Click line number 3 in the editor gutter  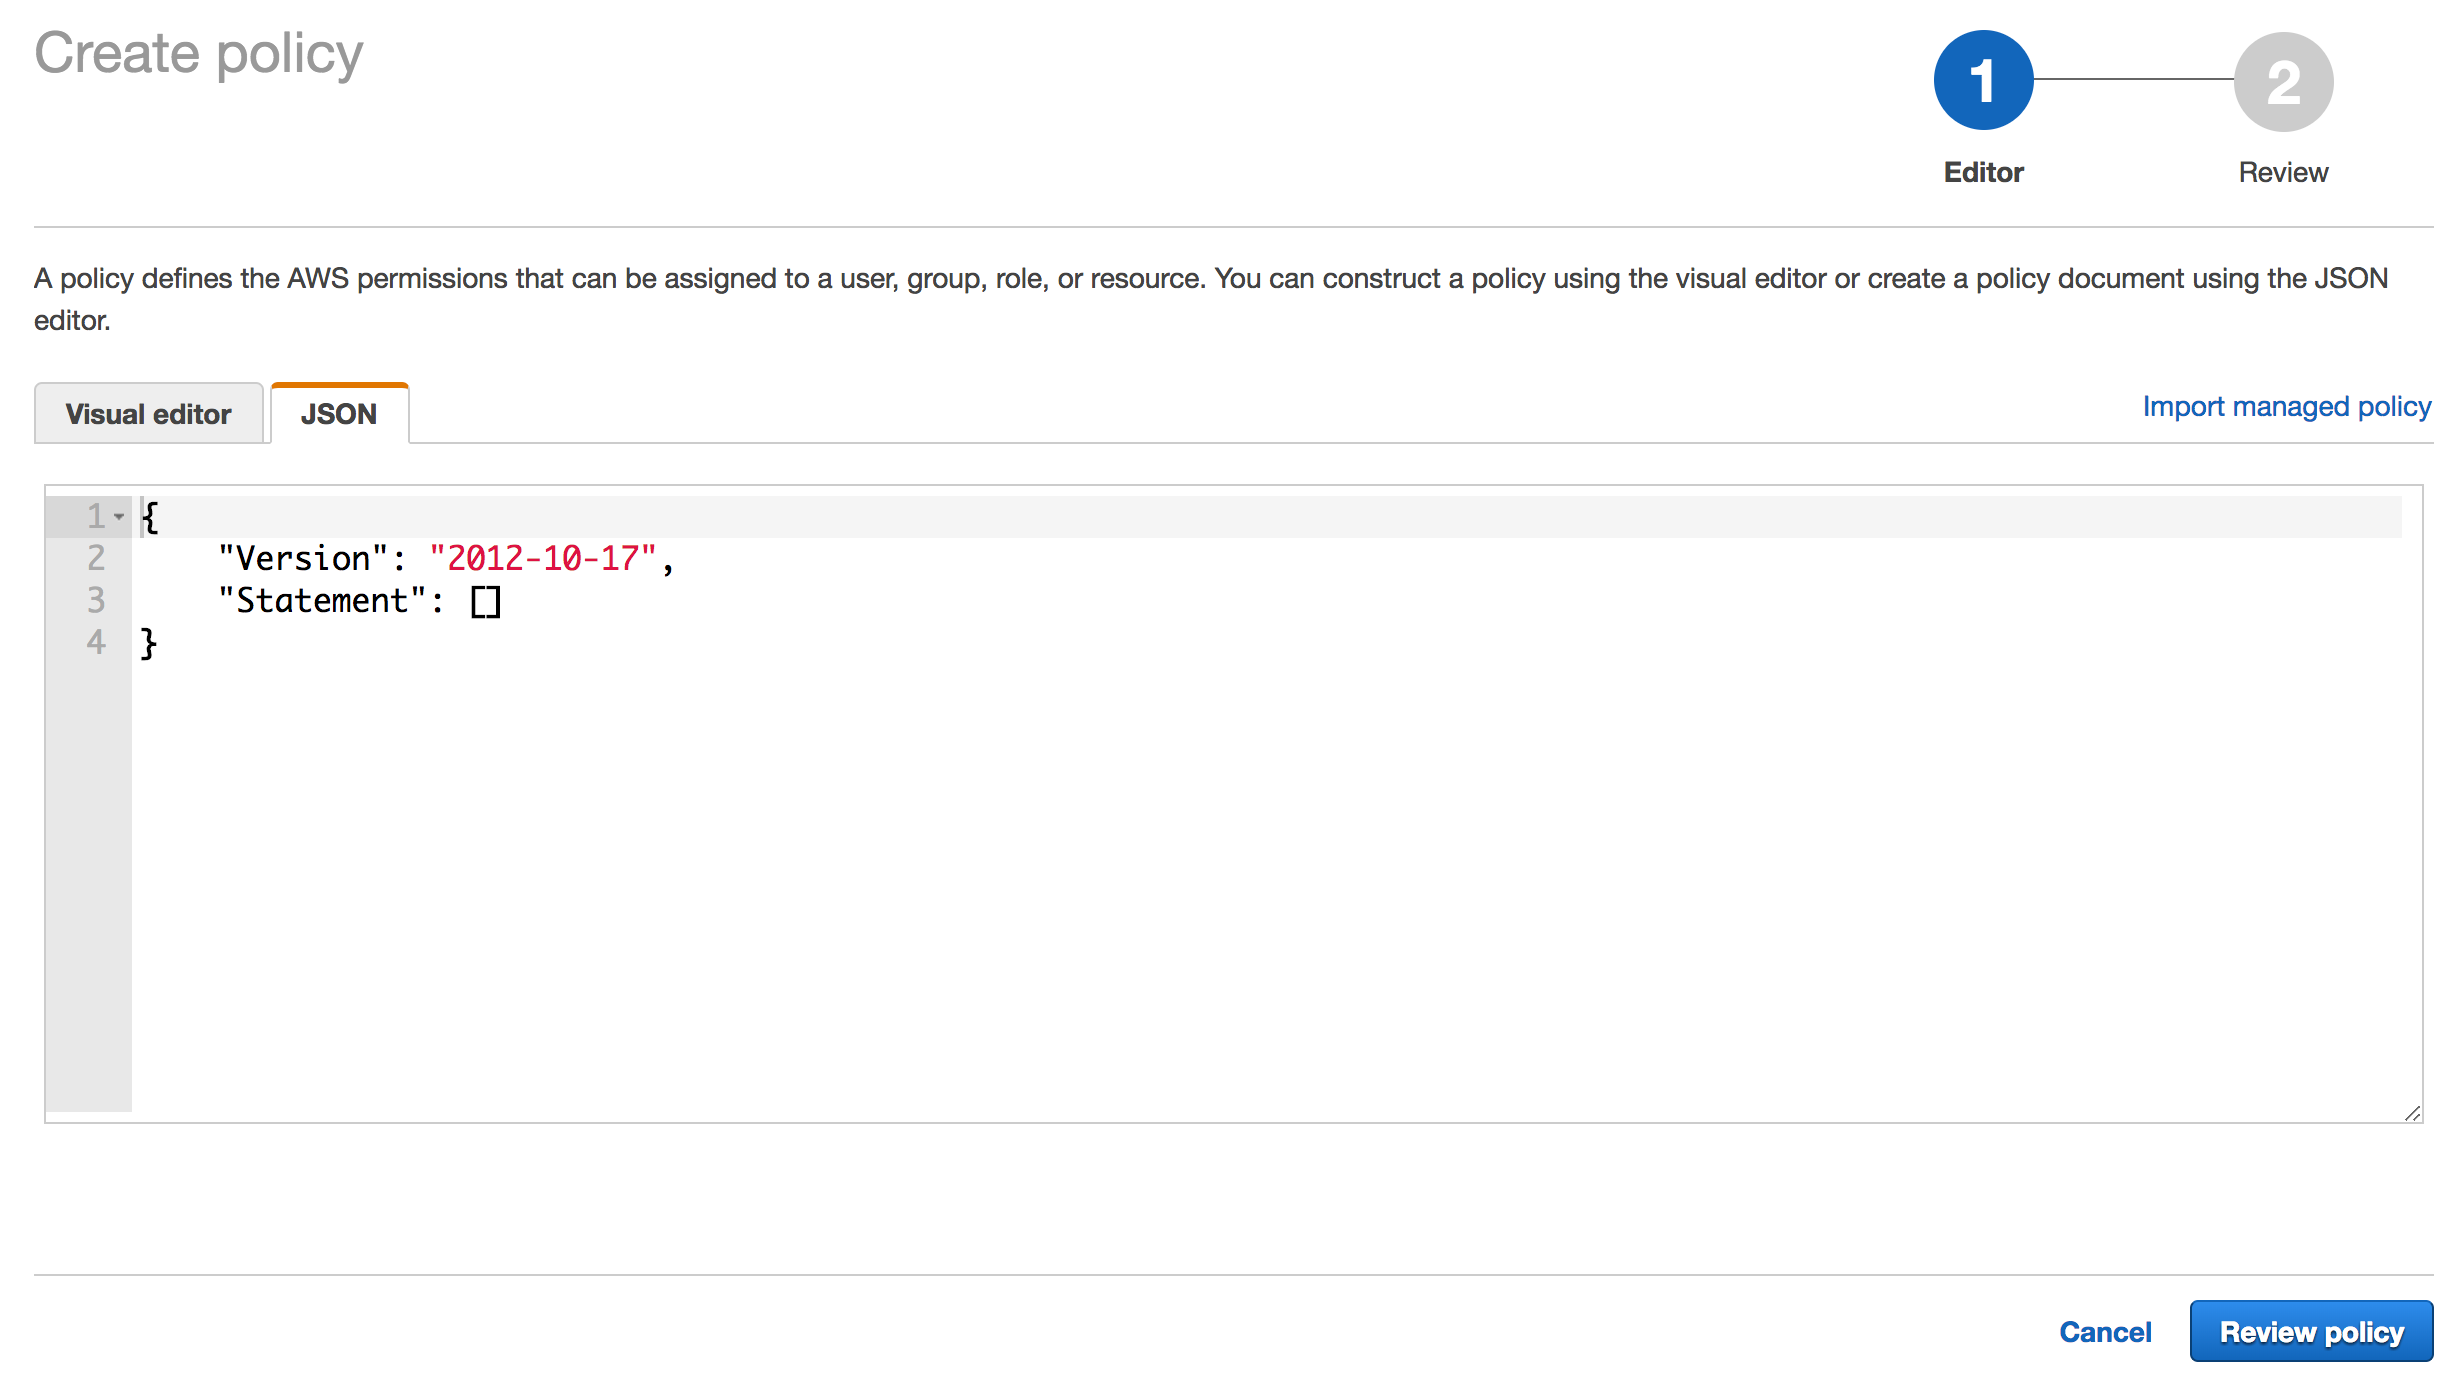[94, 600]
